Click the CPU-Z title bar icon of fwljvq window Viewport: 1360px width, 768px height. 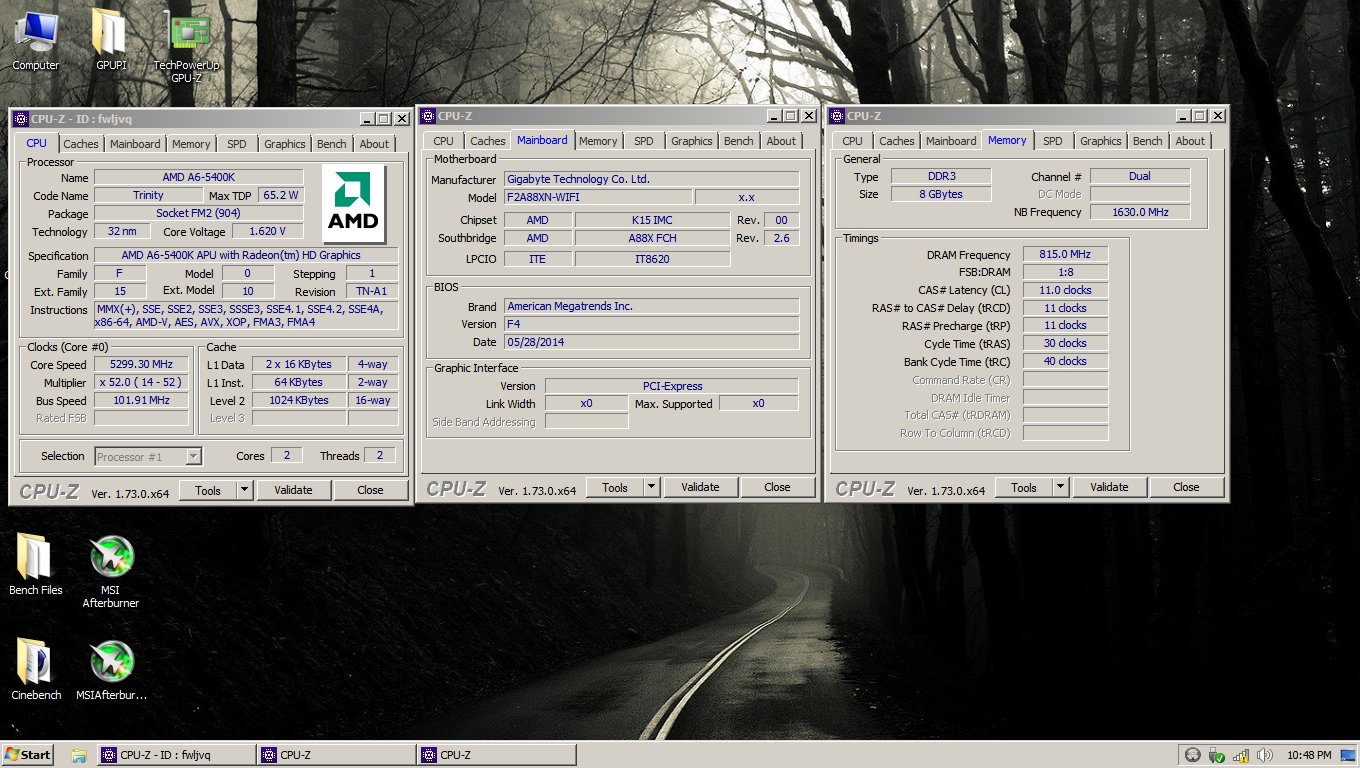[x=21, y=118]
